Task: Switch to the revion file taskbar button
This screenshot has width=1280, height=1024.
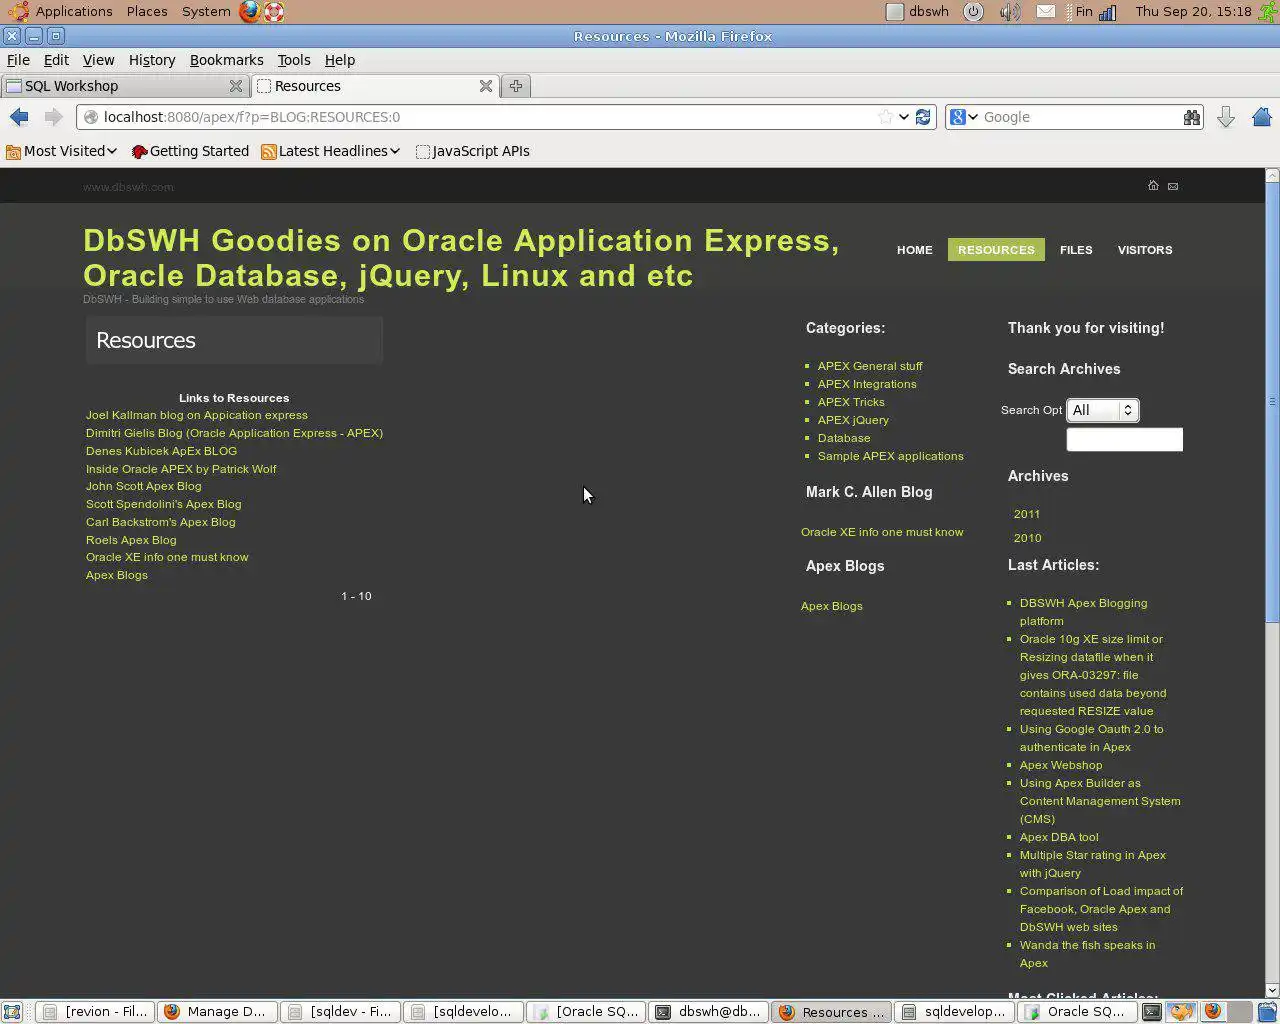Action: 95,1012
